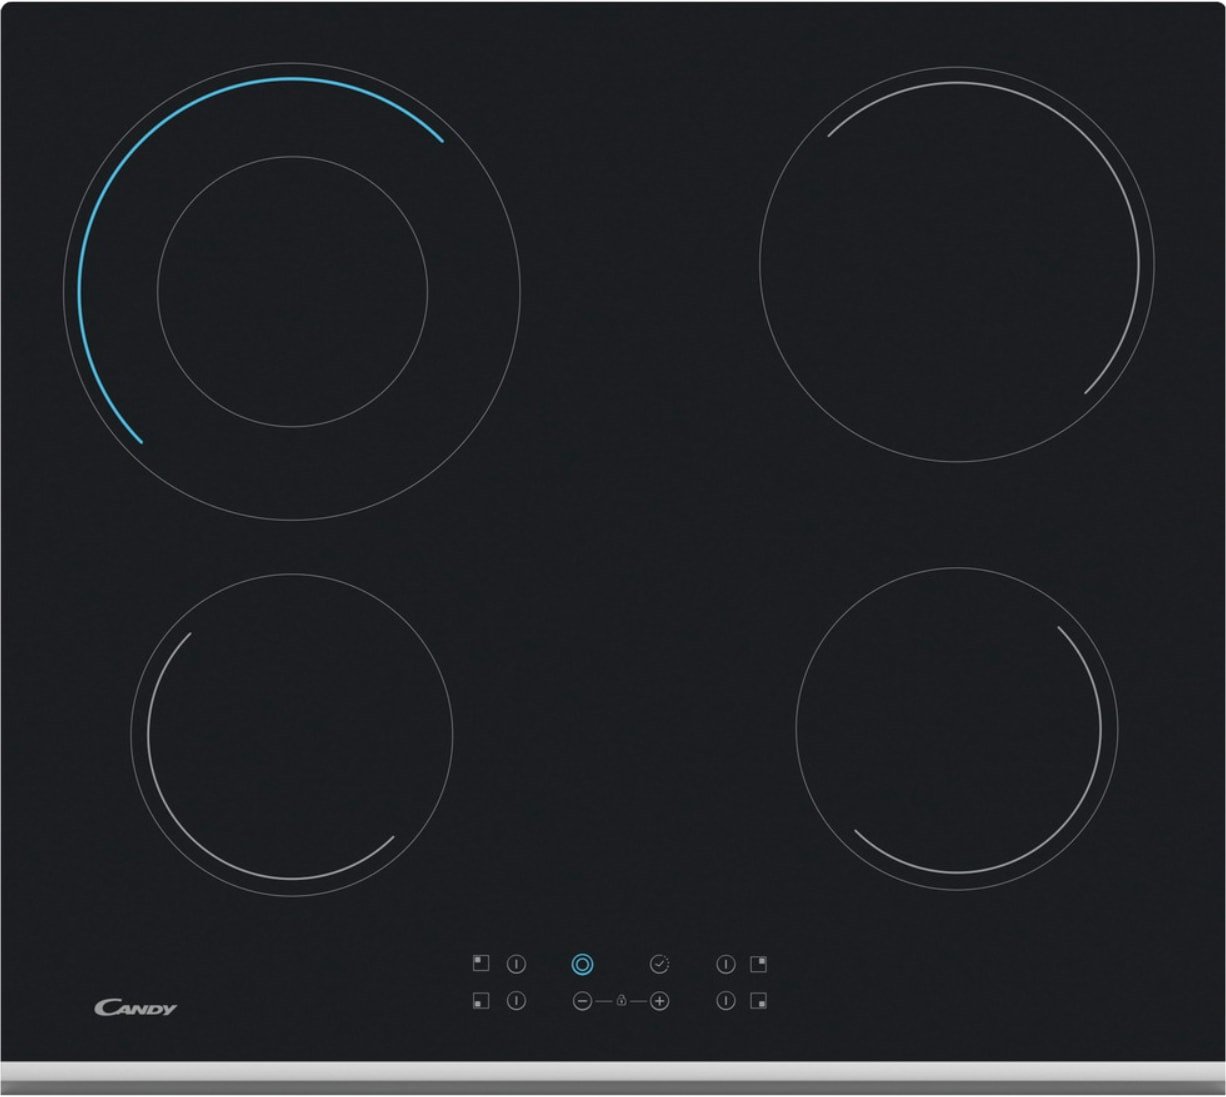Touch the front-left cooking zone center

291,735
